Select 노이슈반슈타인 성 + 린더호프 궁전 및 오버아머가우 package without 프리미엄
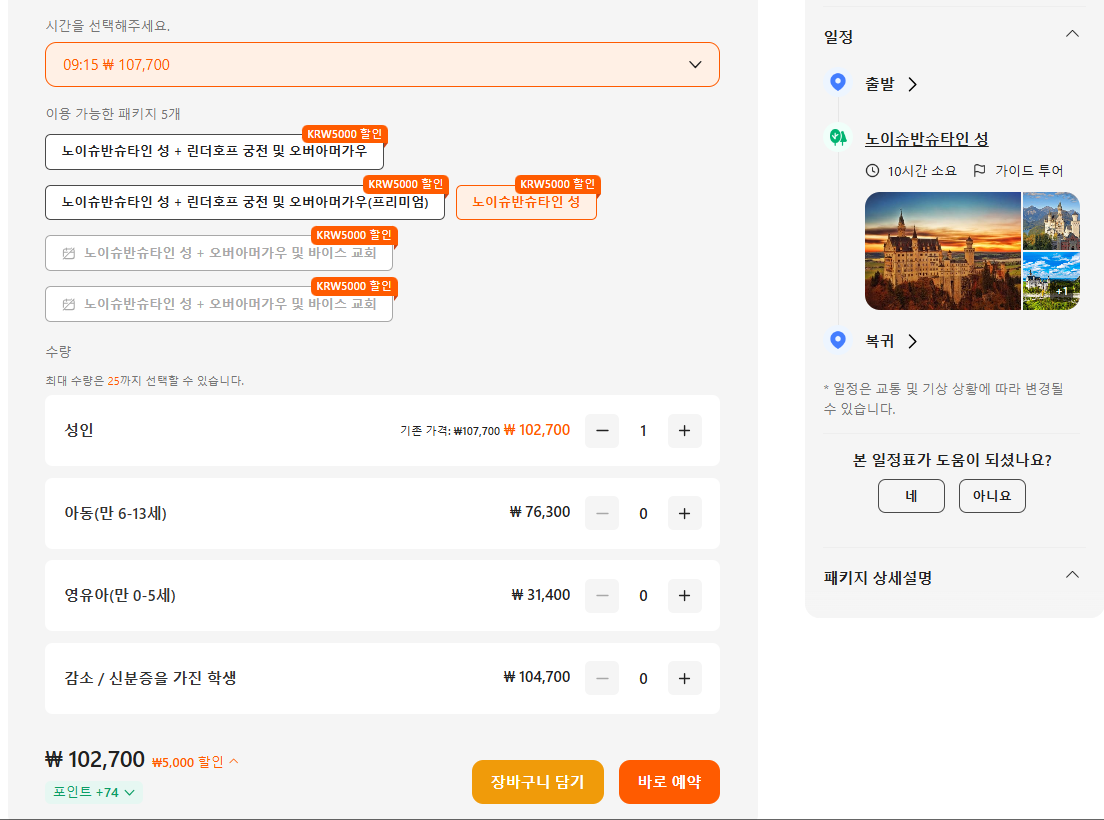The image size is (1104, 820). 214,152
